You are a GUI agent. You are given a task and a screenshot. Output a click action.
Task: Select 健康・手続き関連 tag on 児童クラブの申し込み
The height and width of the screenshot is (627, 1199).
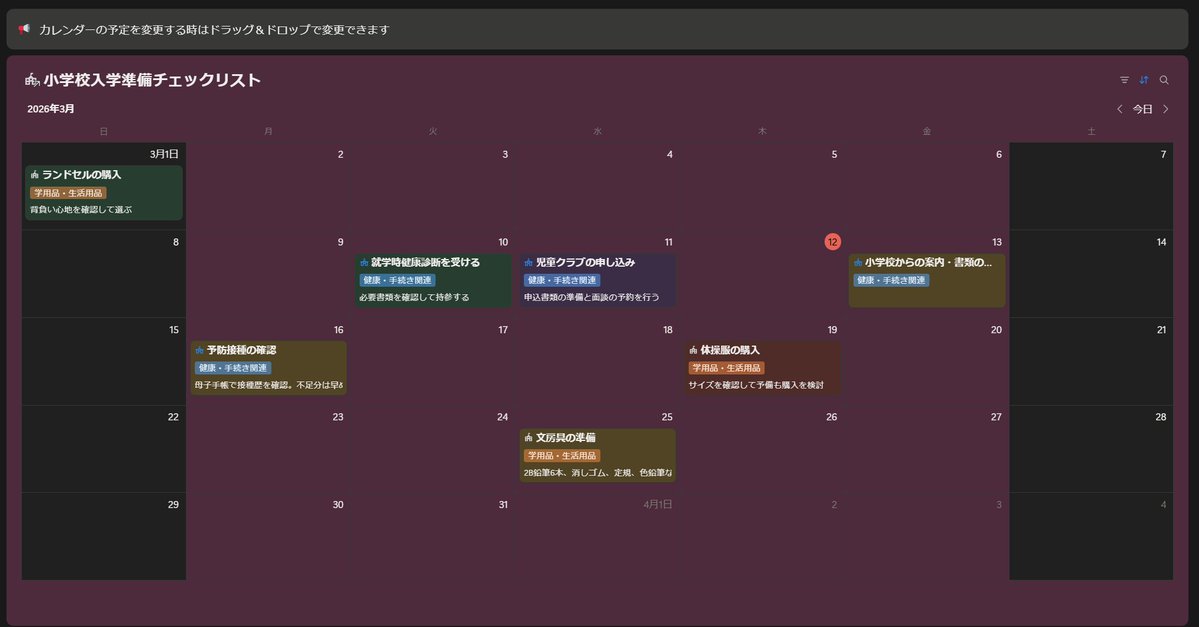pos(561,281)
